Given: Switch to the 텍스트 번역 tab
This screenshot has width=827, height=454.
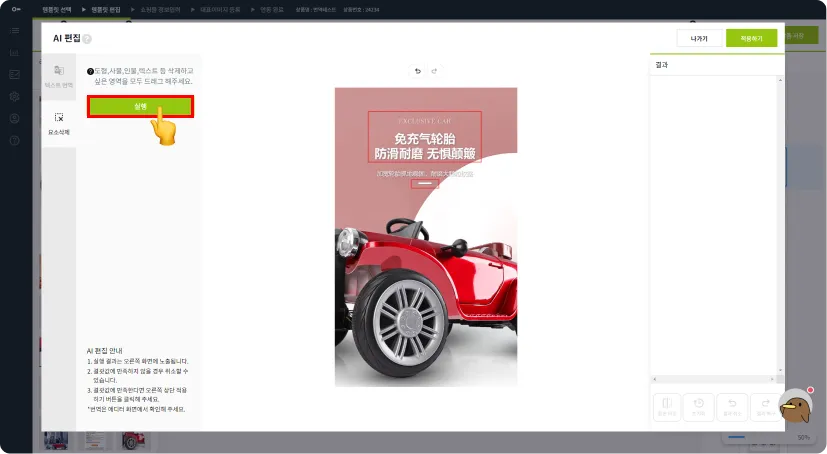Looking at the screenshot, I should 59,77.
